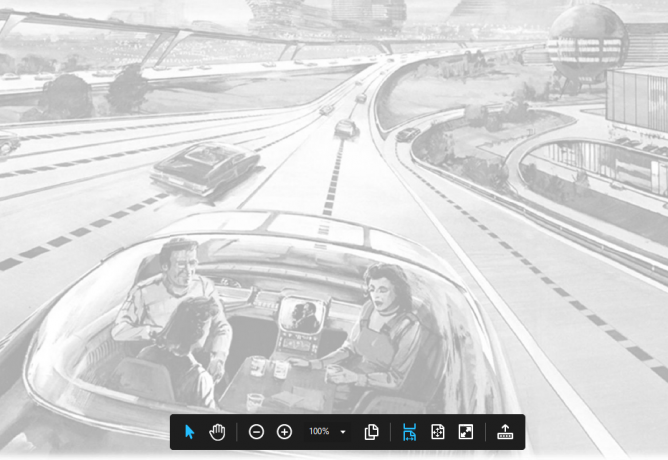Toggle the highlighted fit-width scrolling mode

point(409,432)
